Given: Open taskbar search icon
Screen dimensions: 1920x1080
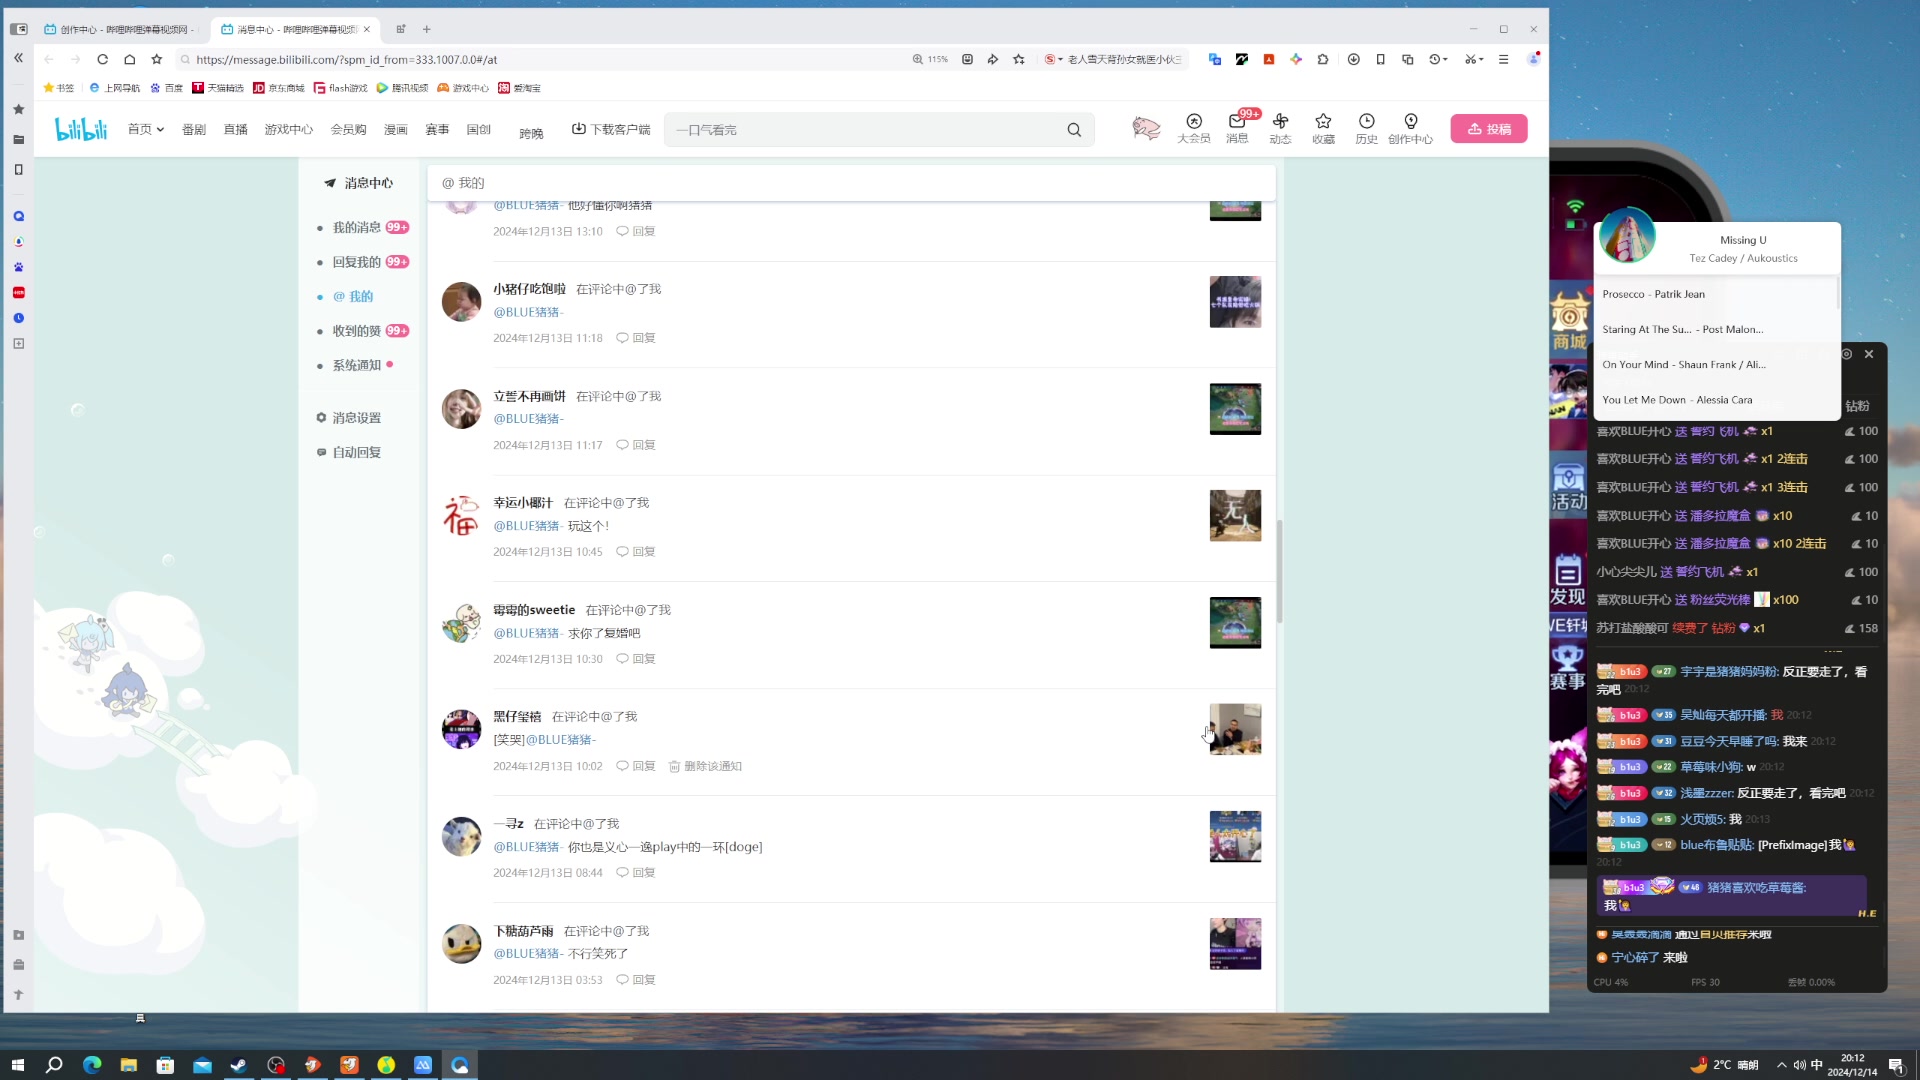Looking at the screenshot, I should pos(54,1065).
